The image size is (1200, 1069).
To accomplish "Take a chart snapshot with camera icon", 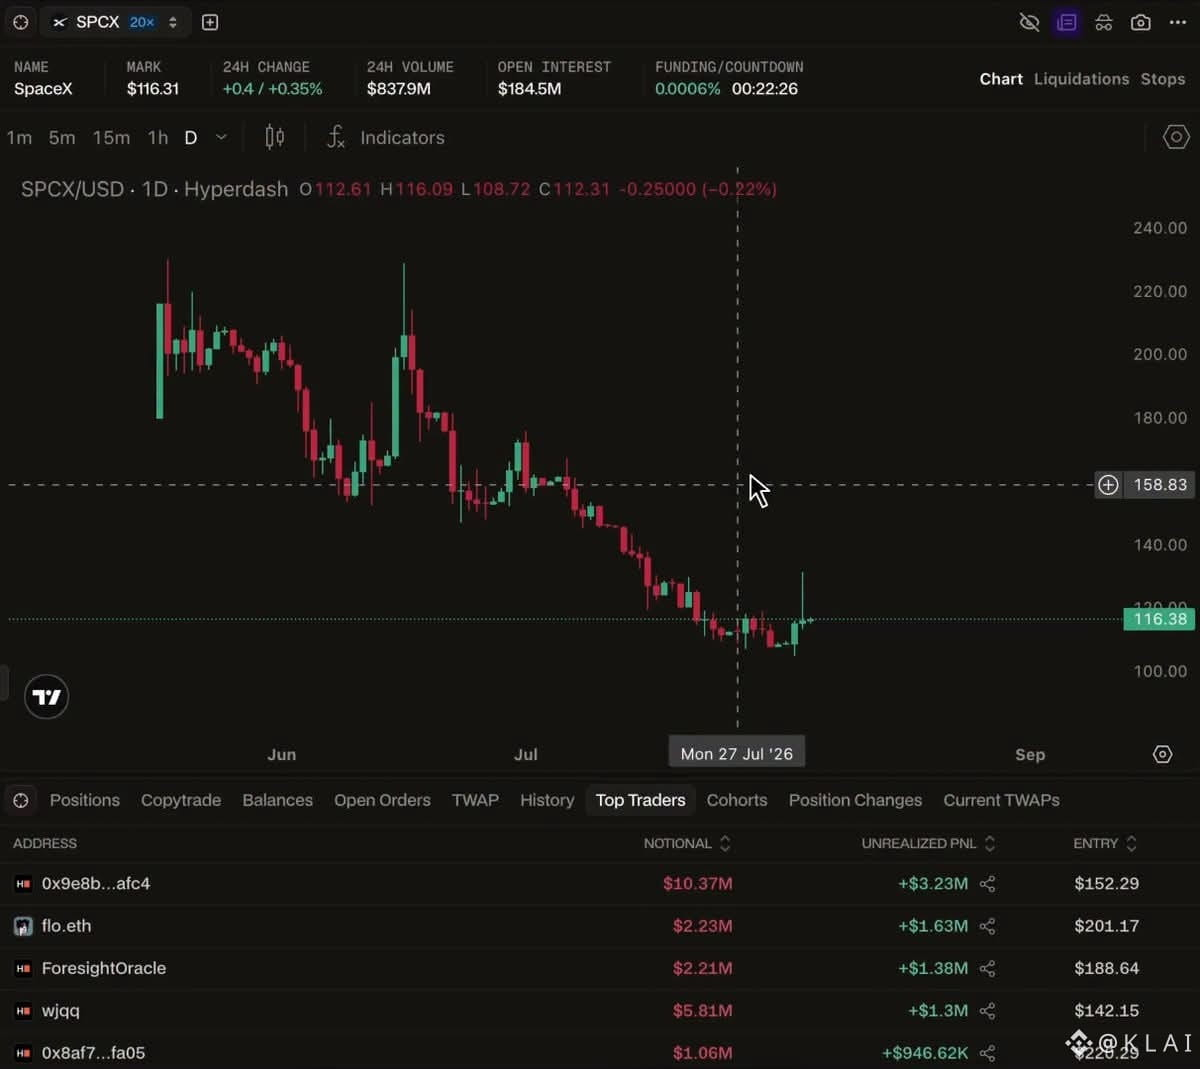I will tap(1141, 22).
